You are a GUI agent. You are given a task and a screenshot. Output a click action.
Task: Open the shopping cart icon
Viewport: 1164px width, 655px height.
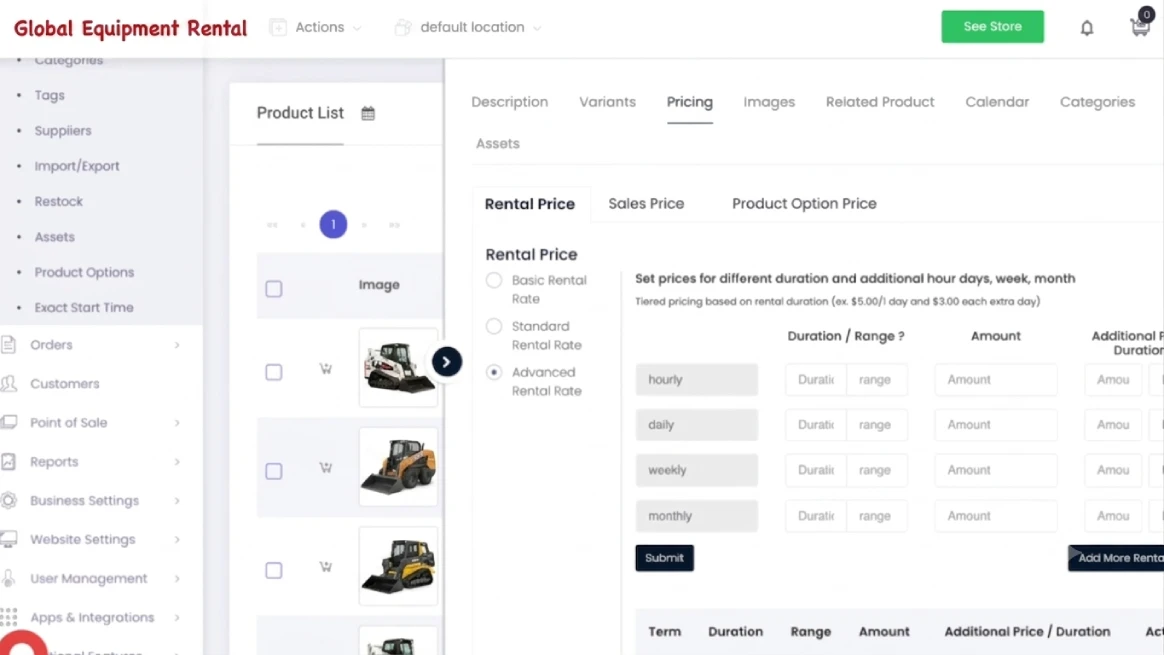(1140, 27)
